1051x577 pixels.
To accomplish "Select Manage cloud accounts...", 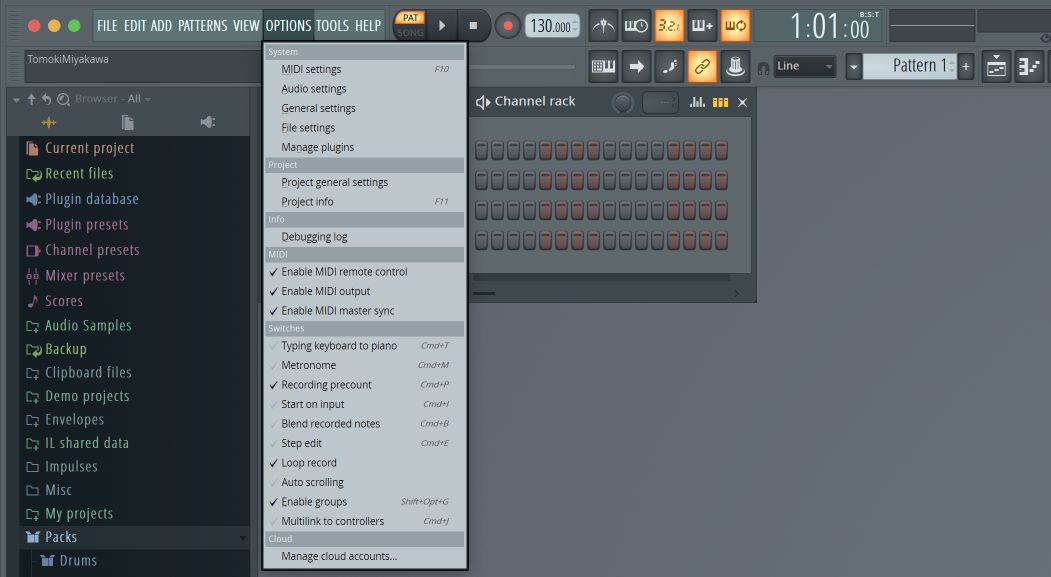I will 365,556.
